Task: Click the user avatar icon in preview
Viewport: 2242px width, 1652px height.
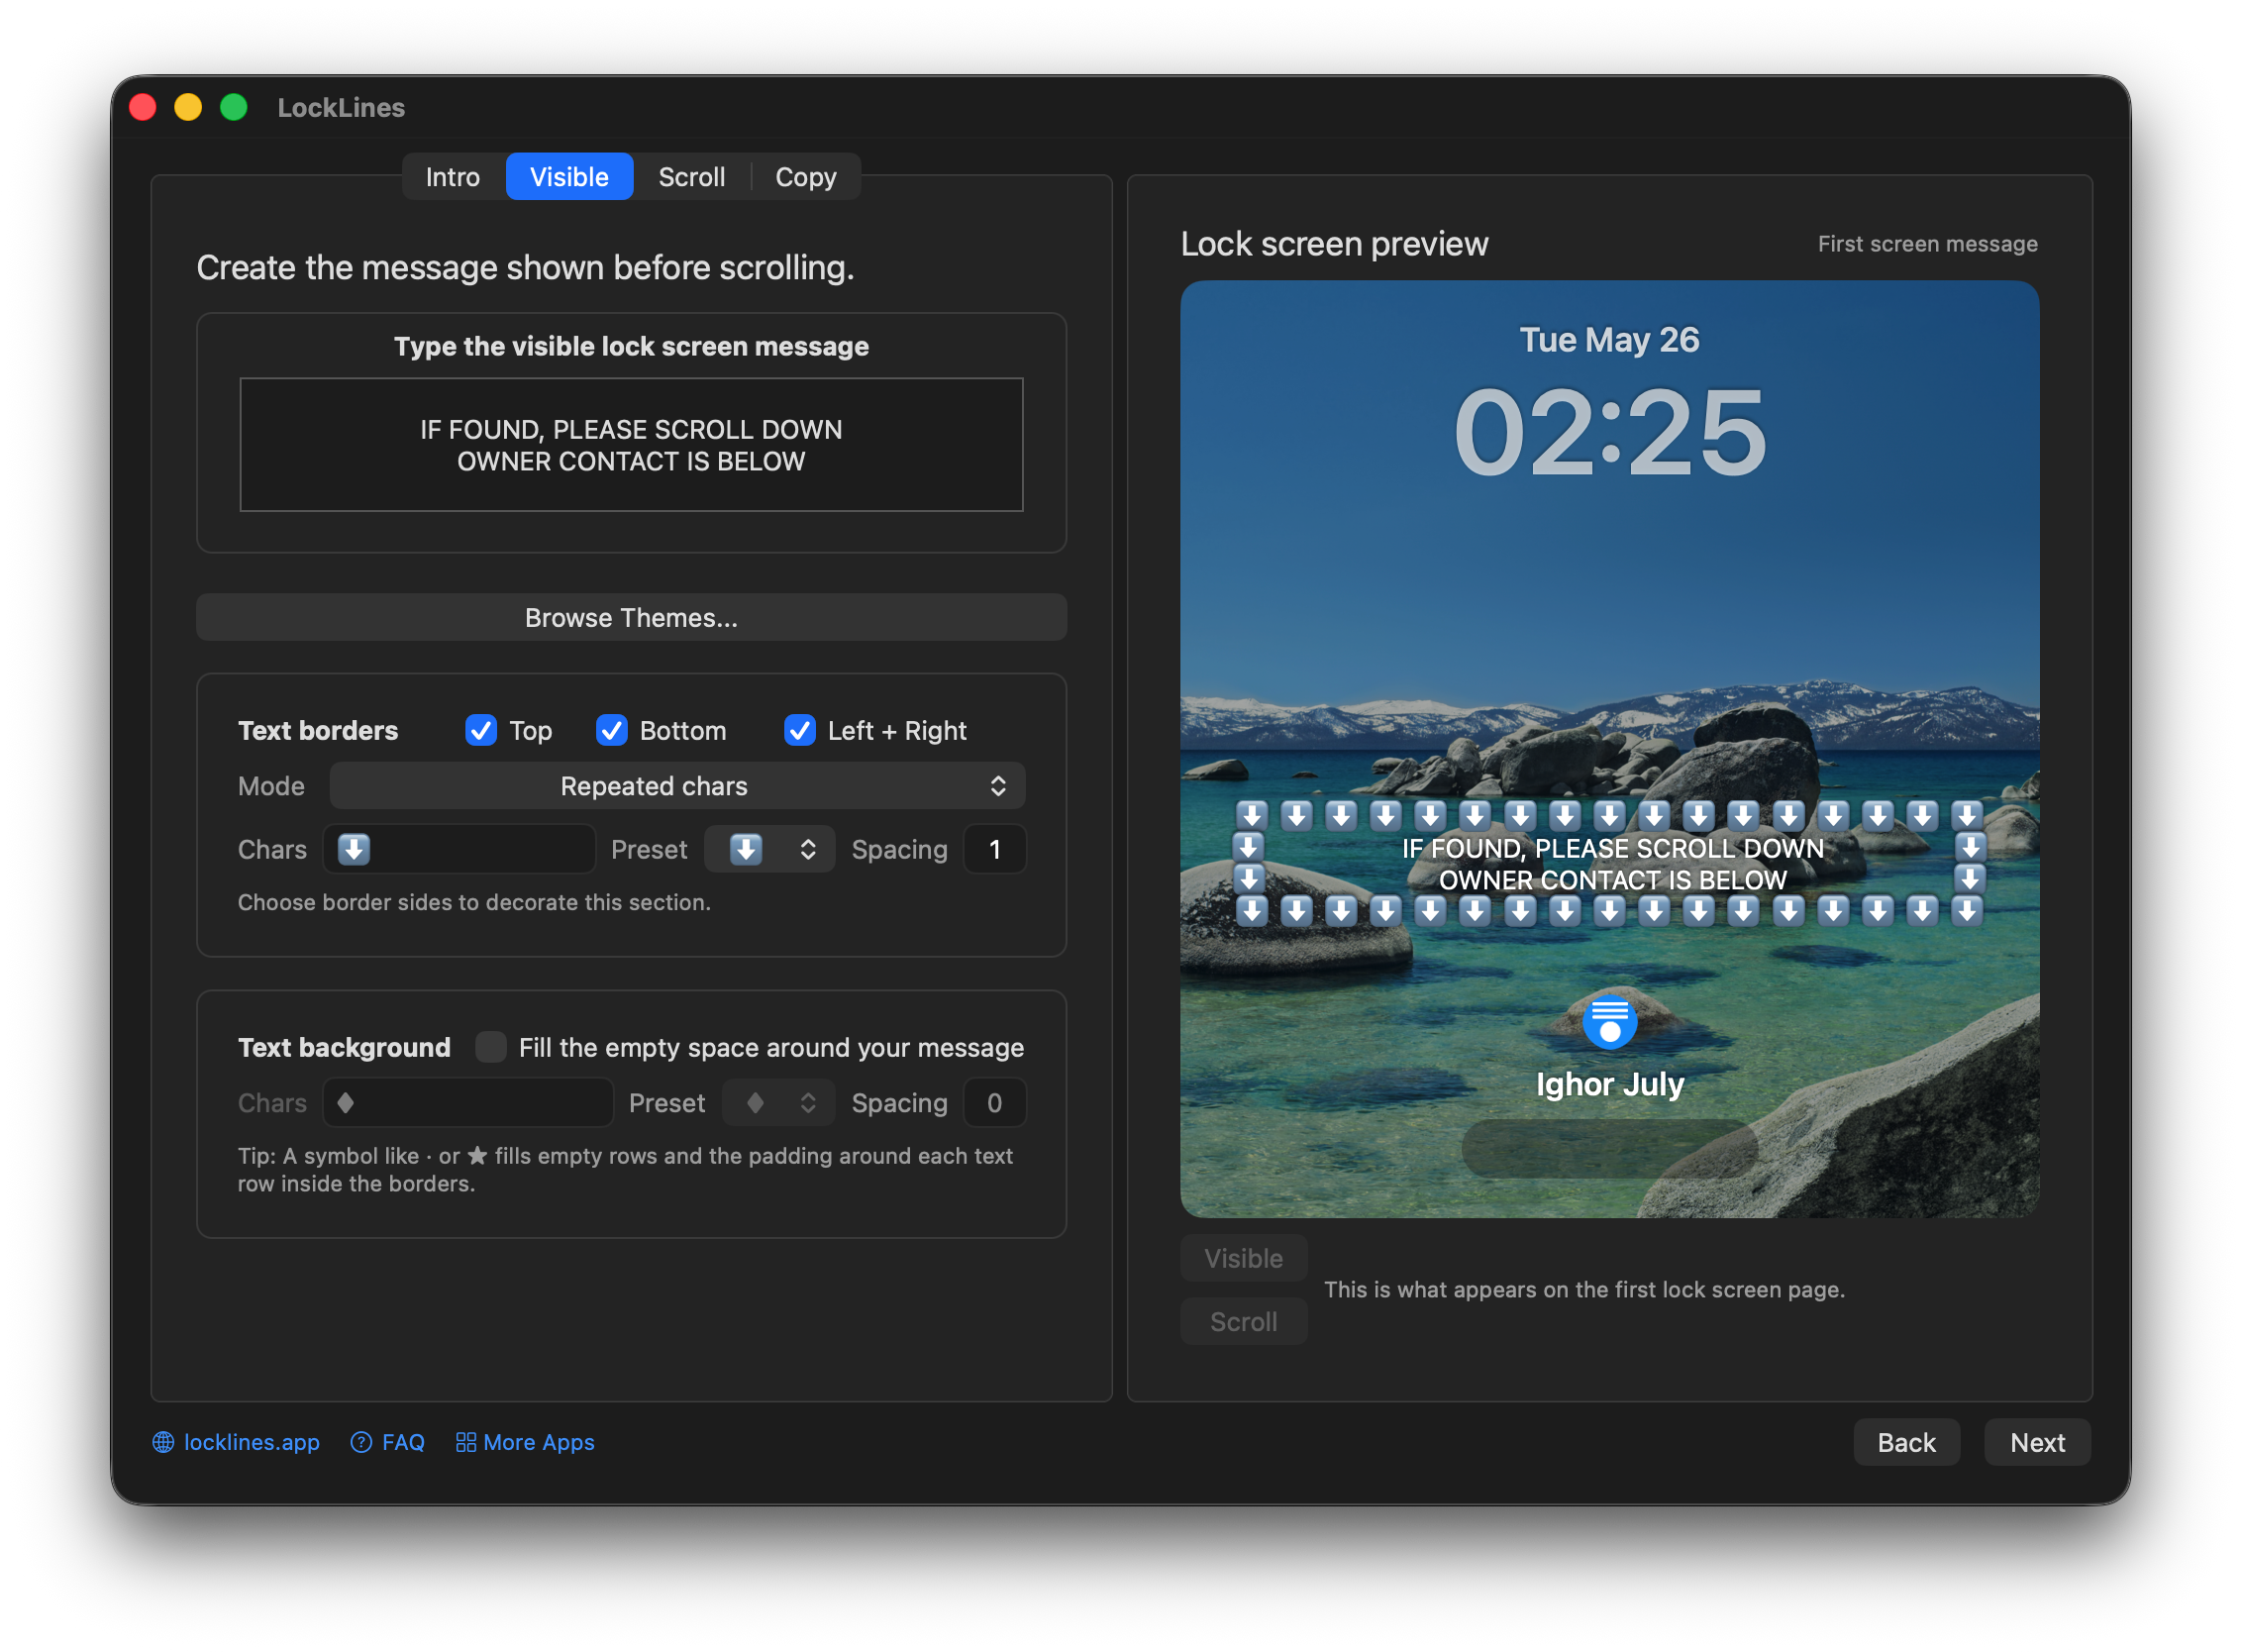Action: coord(1610,1022)
